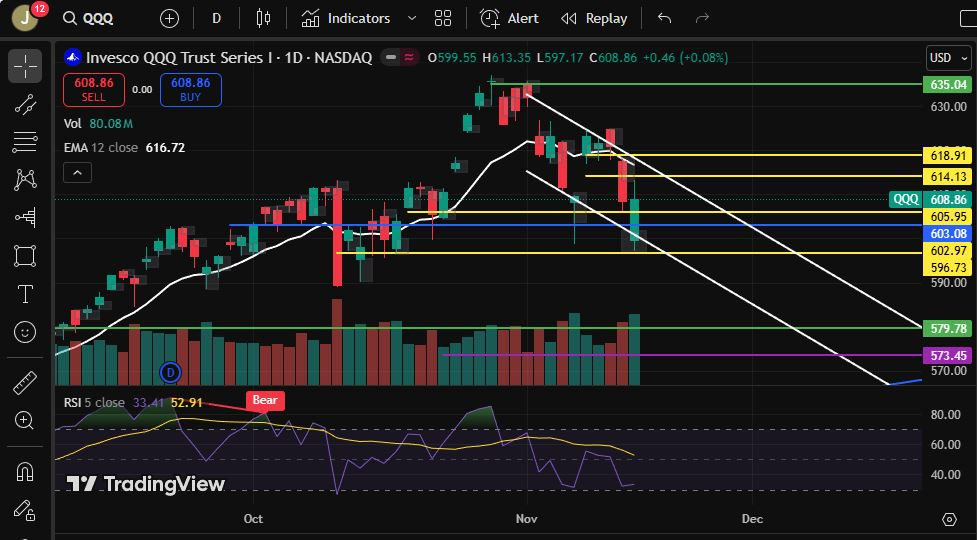Click the QQQ 608.86 last price label

(930, 199)
